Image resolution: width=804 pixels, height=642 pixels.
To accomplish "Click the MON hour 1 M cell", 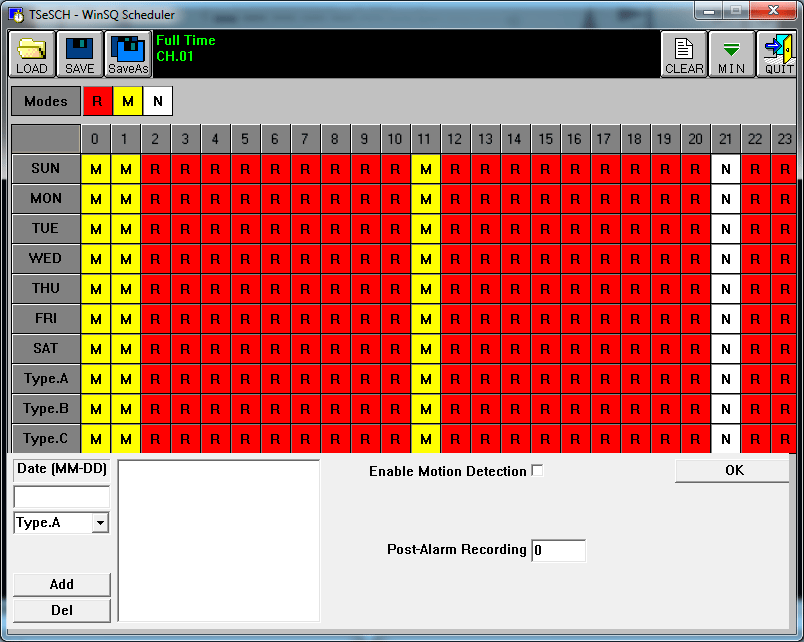I will pyautogui.click(x=126, y=199).
